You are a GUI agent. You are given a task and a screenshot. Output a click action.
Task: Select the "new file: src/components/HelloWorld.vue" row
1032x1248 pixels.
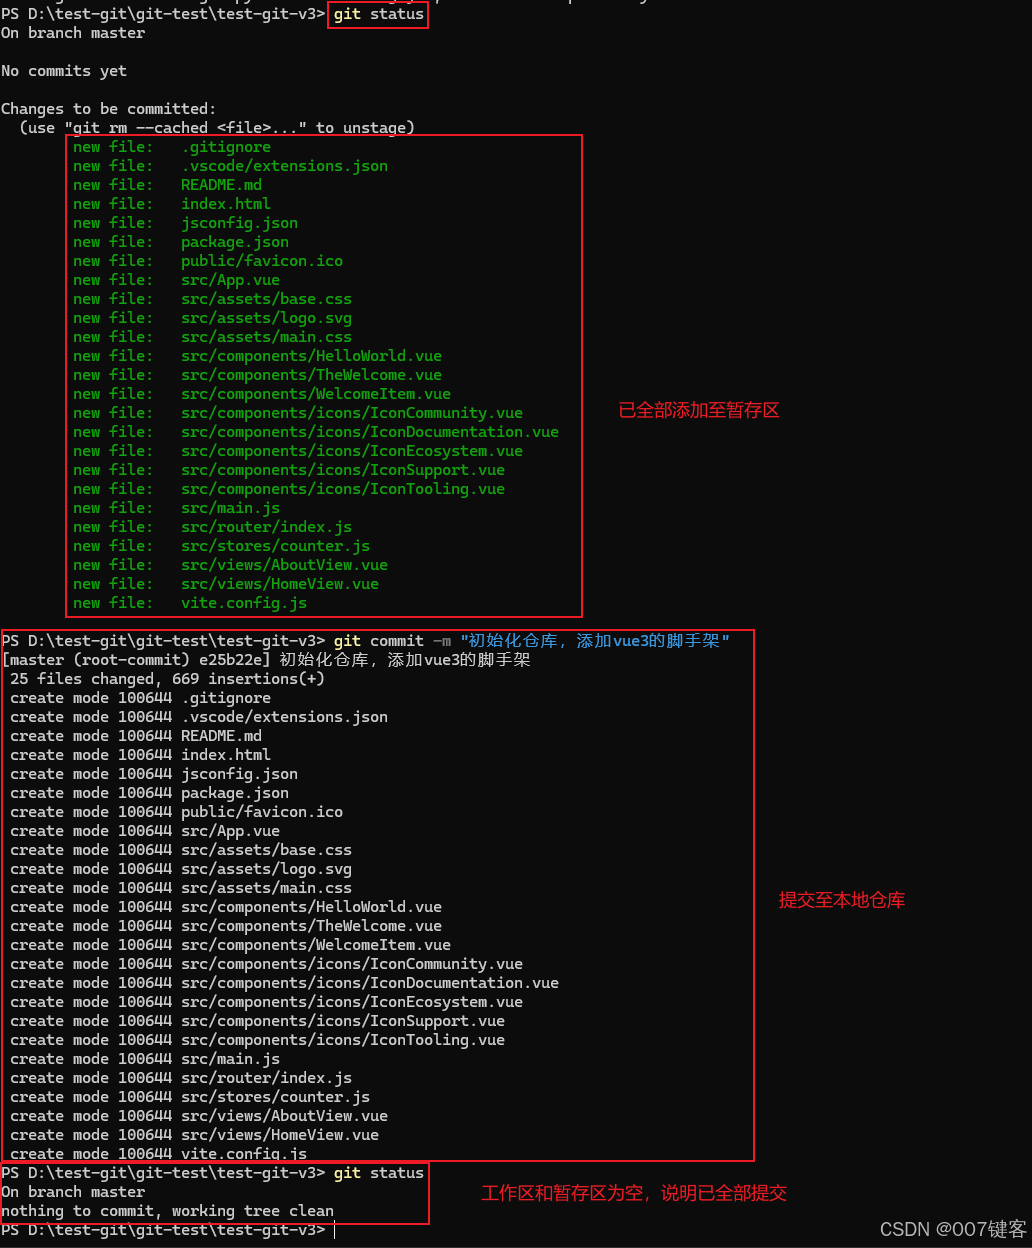257,356
